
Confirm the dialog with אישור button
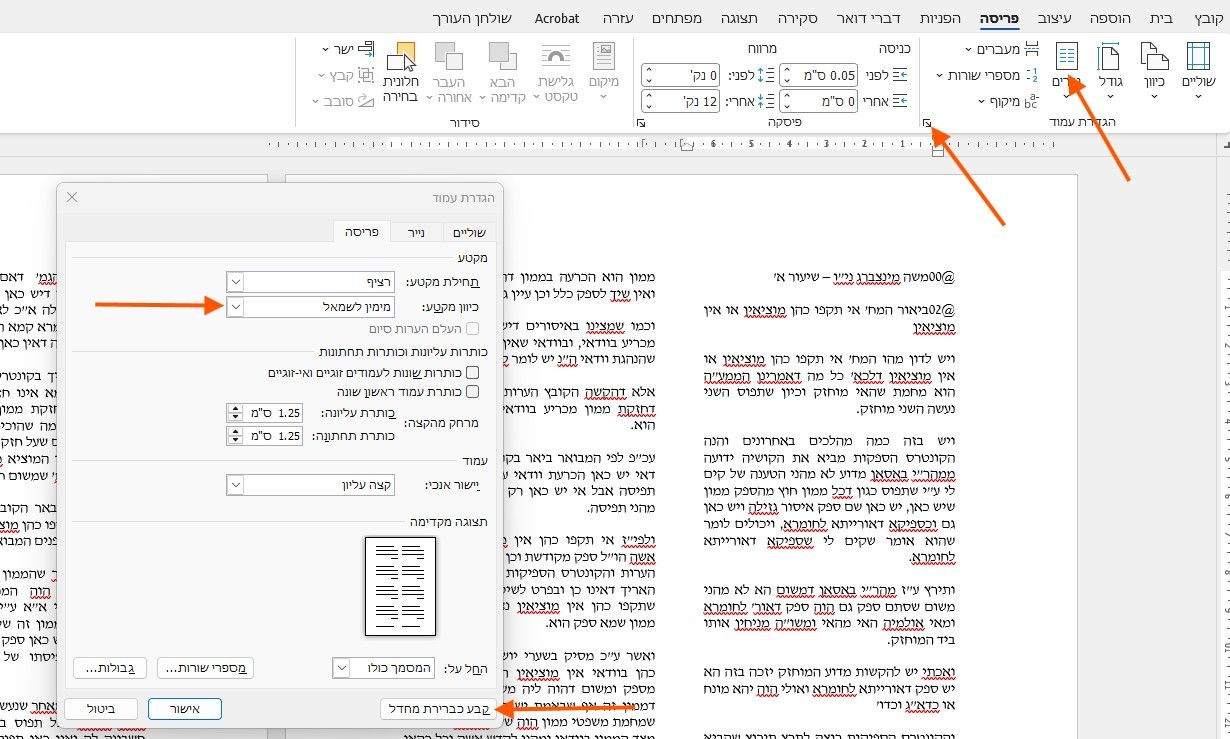point(184,709)
